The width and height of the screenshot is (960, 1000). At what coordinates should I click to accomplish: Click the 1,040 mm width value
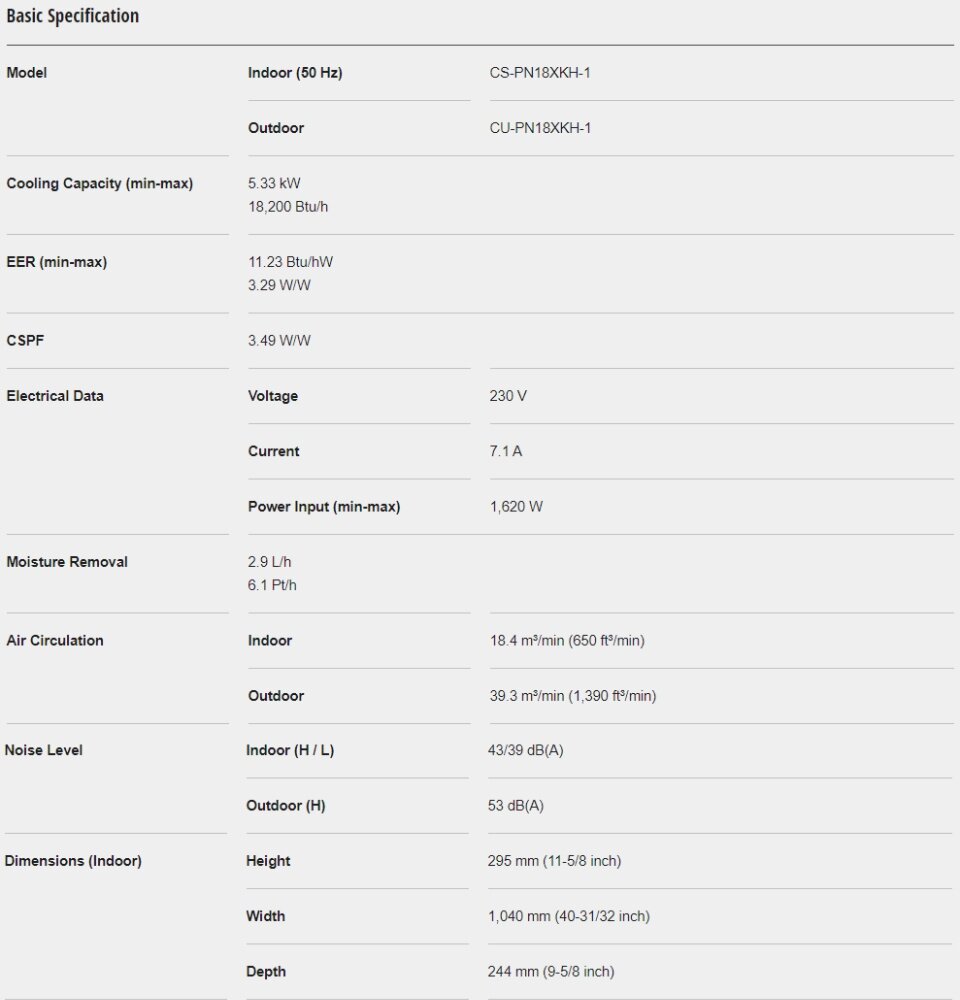point(568,916)
